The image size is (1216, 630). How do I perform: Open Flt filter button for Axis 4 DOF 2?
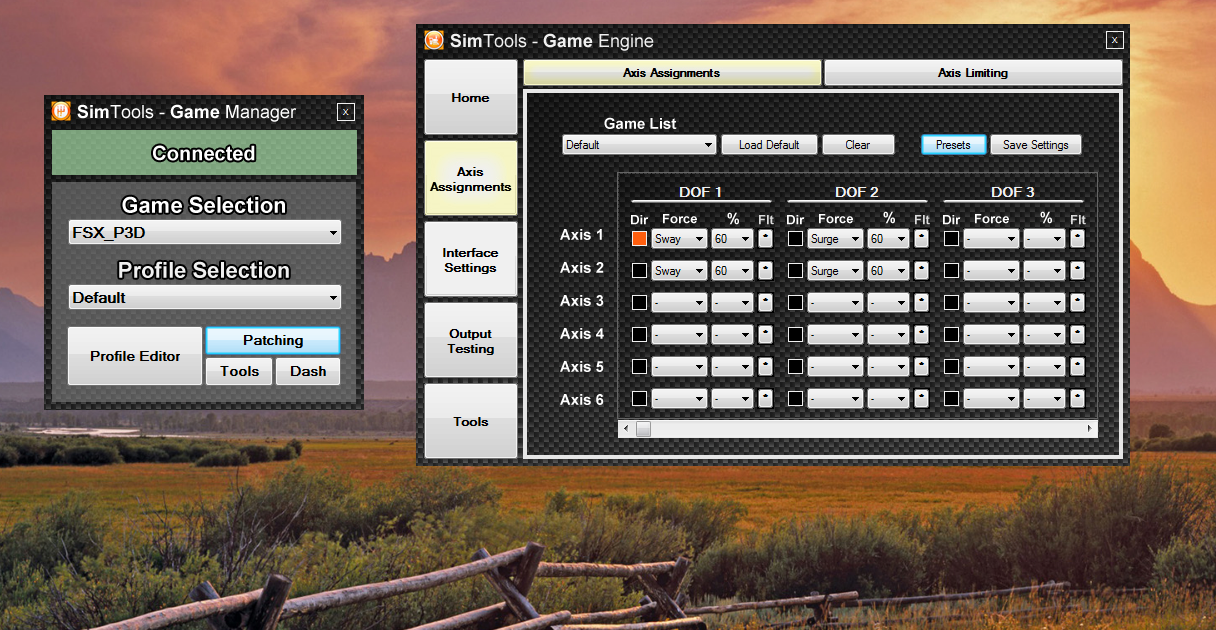tap(921, 334)
